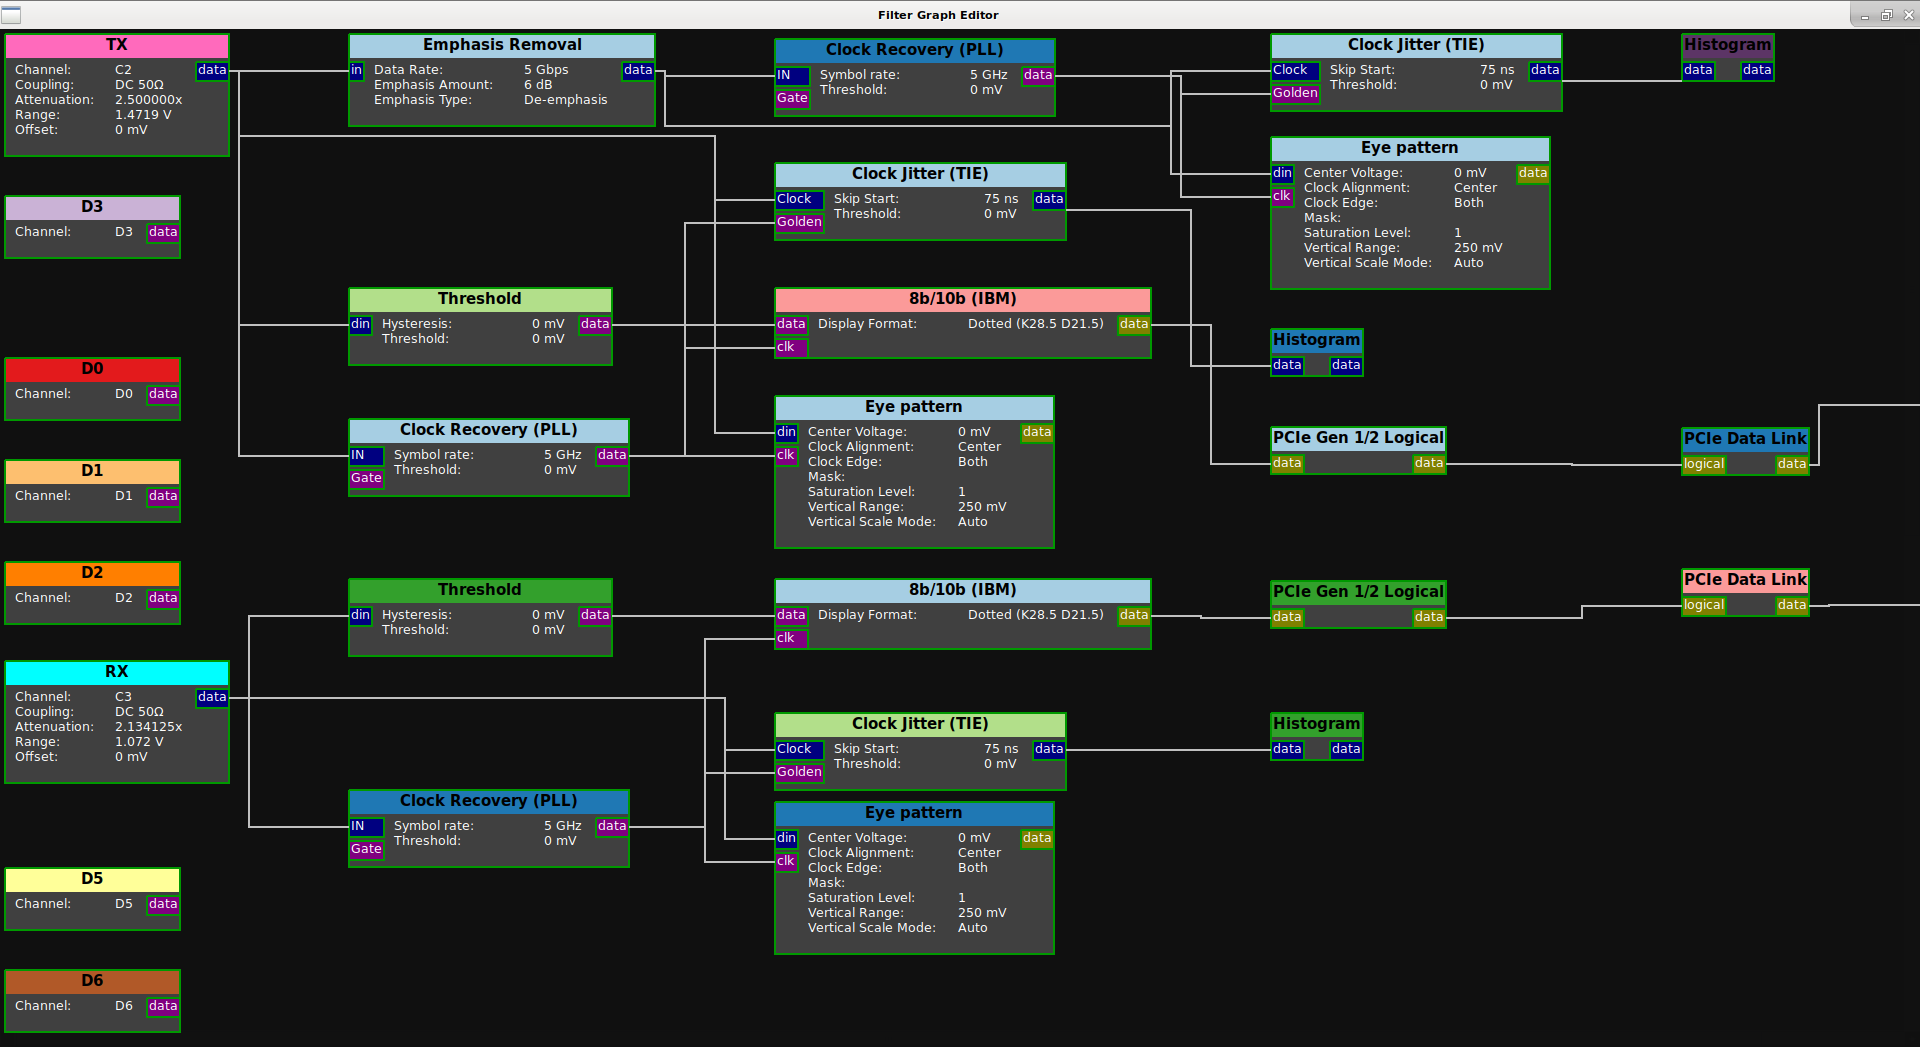This screenshot has height=1047, width=1920.
Task: Click the top Clock Recovery (PLL) Gate port
Action: pos(792,98)
